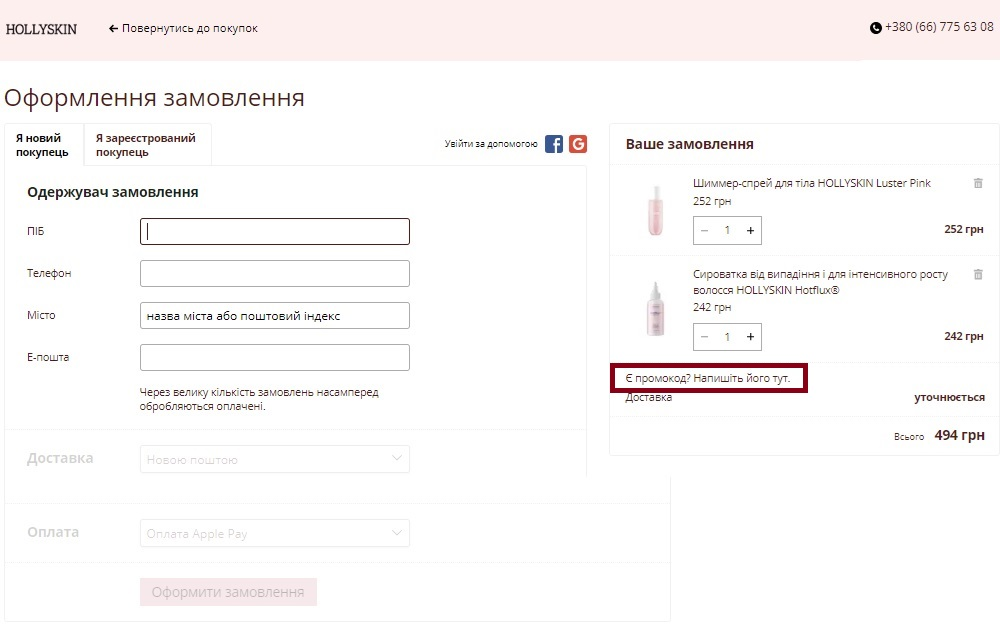The image size is (1000, 639).
Task: Log in via the Facebook icon
Action: (x=552, y=143)
